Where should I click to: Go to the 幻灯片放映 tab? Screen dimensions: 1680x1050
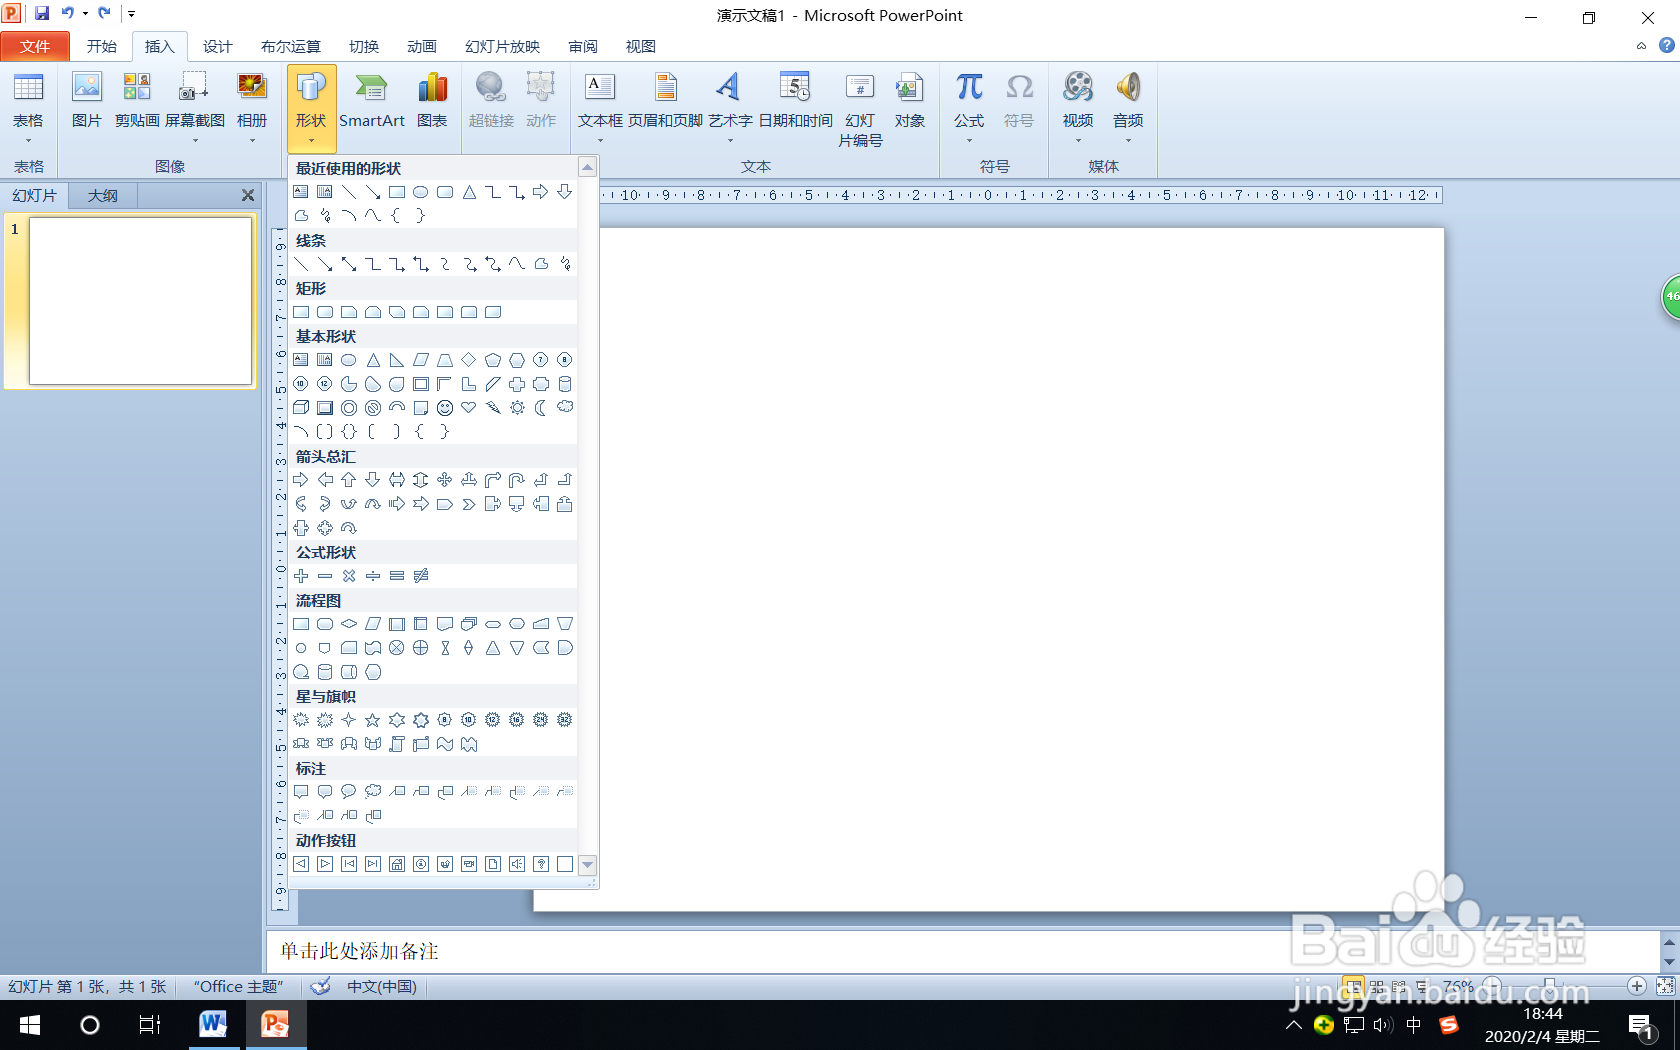(502, 46)
